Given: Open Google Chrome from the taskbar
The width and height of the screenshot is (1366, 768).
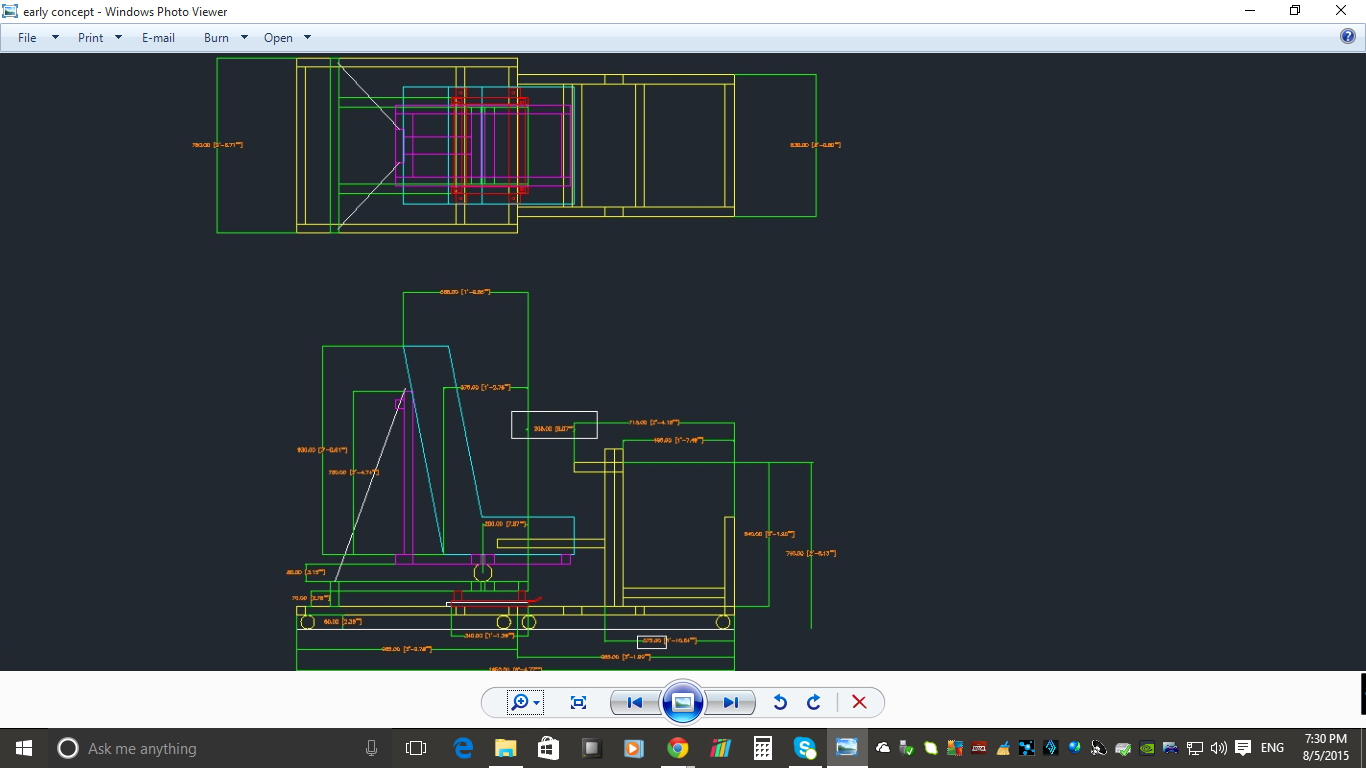Looking at the screenshot, I should pyautogui.click(x=678, y=748).
